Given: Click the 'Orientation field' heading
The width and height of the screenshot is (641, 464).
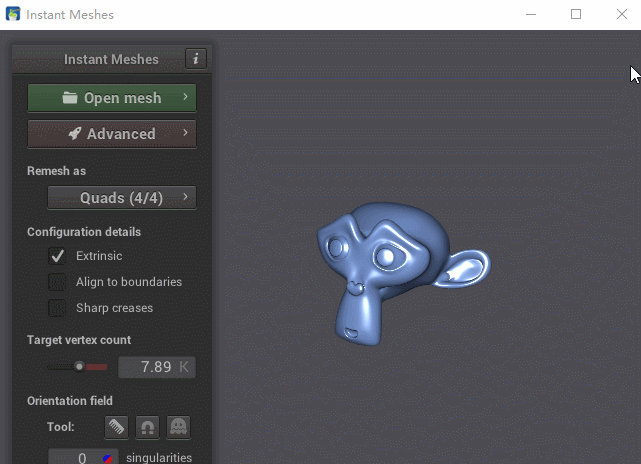Looking at the screenshot, I should point(69,401).
